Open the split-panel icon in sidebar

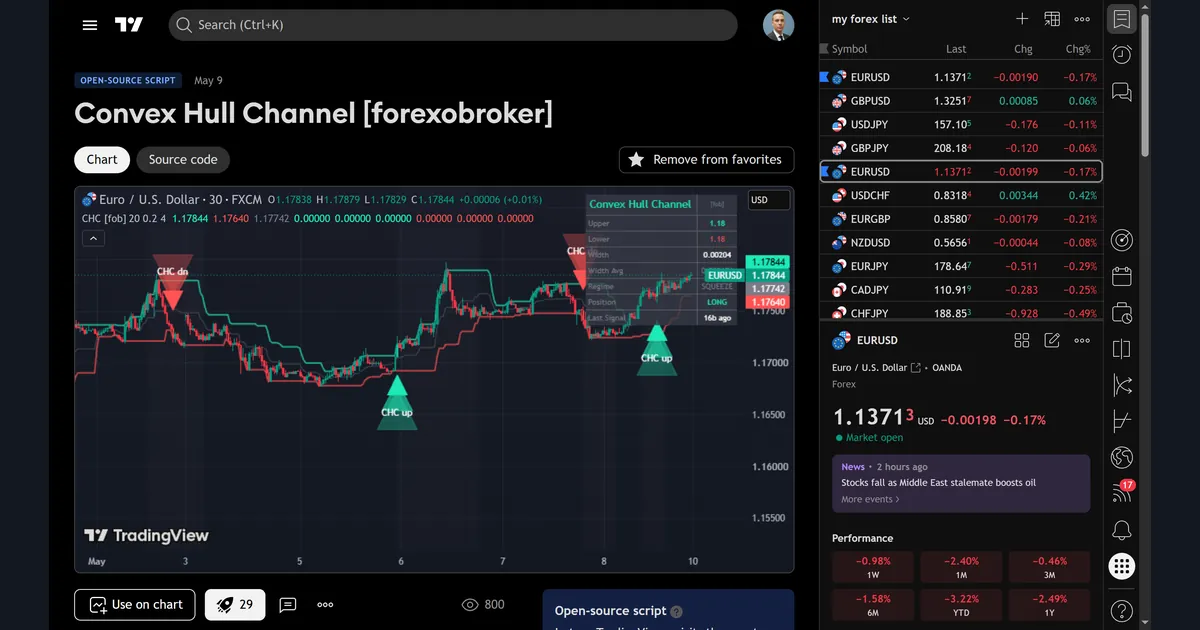click(1122, 349)
